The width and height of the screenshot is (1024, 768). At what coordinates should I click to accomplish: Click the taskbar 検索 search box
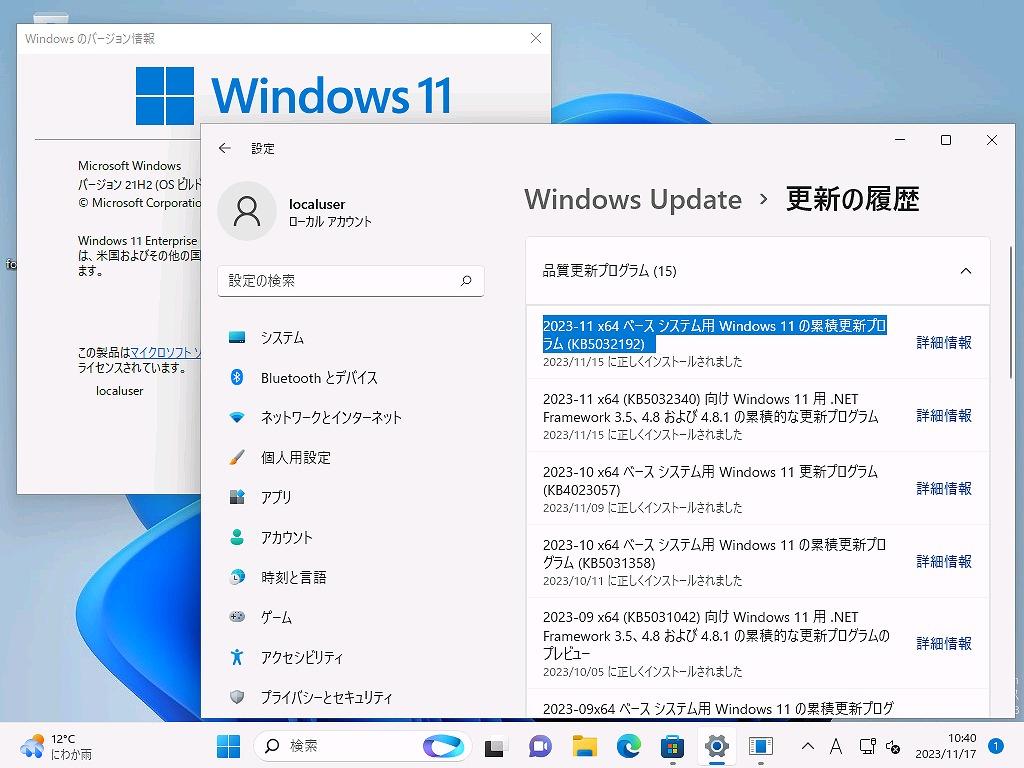tap(361, 746)
